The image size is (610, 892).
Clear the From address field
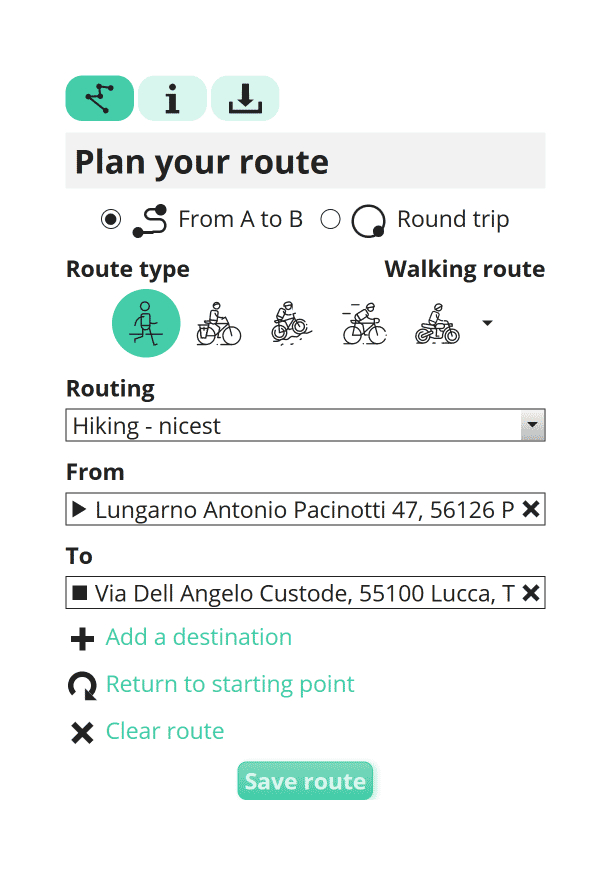coord(531,509)
